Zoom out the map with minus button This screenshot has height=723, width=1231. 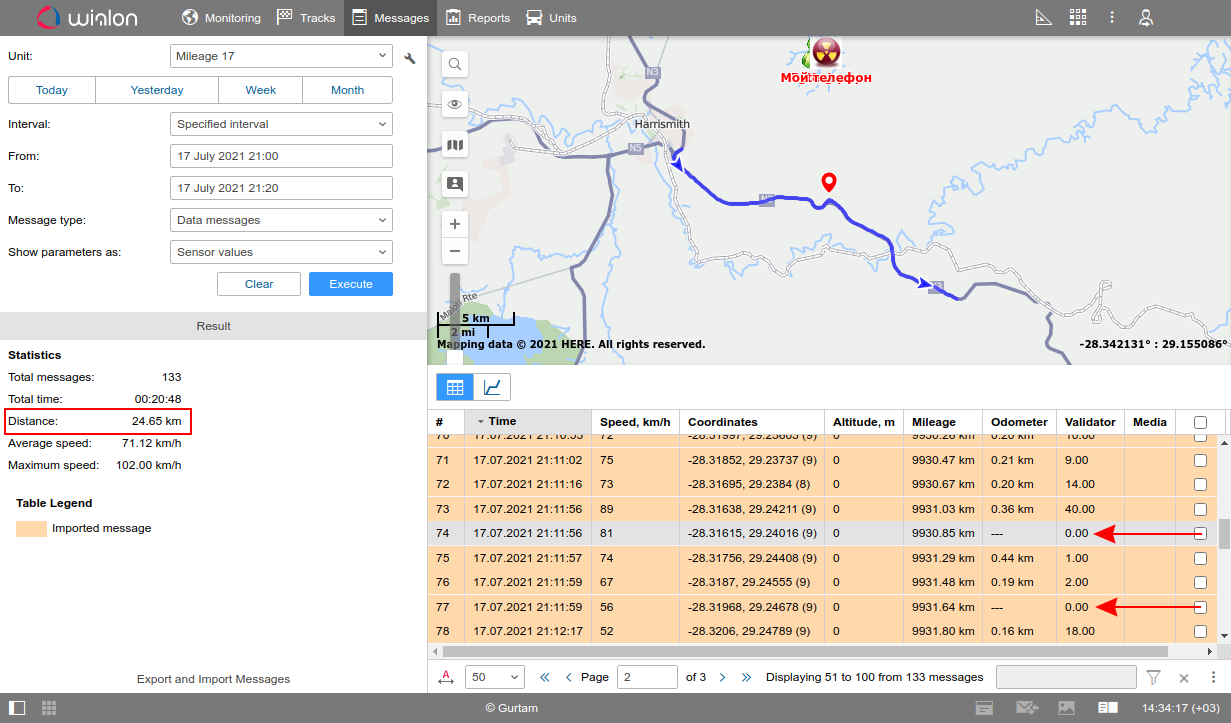(455, 251)
